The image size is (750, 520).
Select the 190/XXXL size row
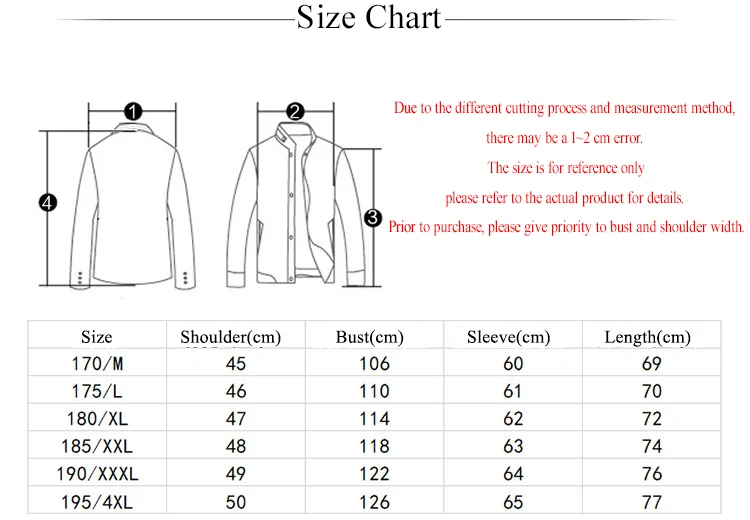[374, 473]
